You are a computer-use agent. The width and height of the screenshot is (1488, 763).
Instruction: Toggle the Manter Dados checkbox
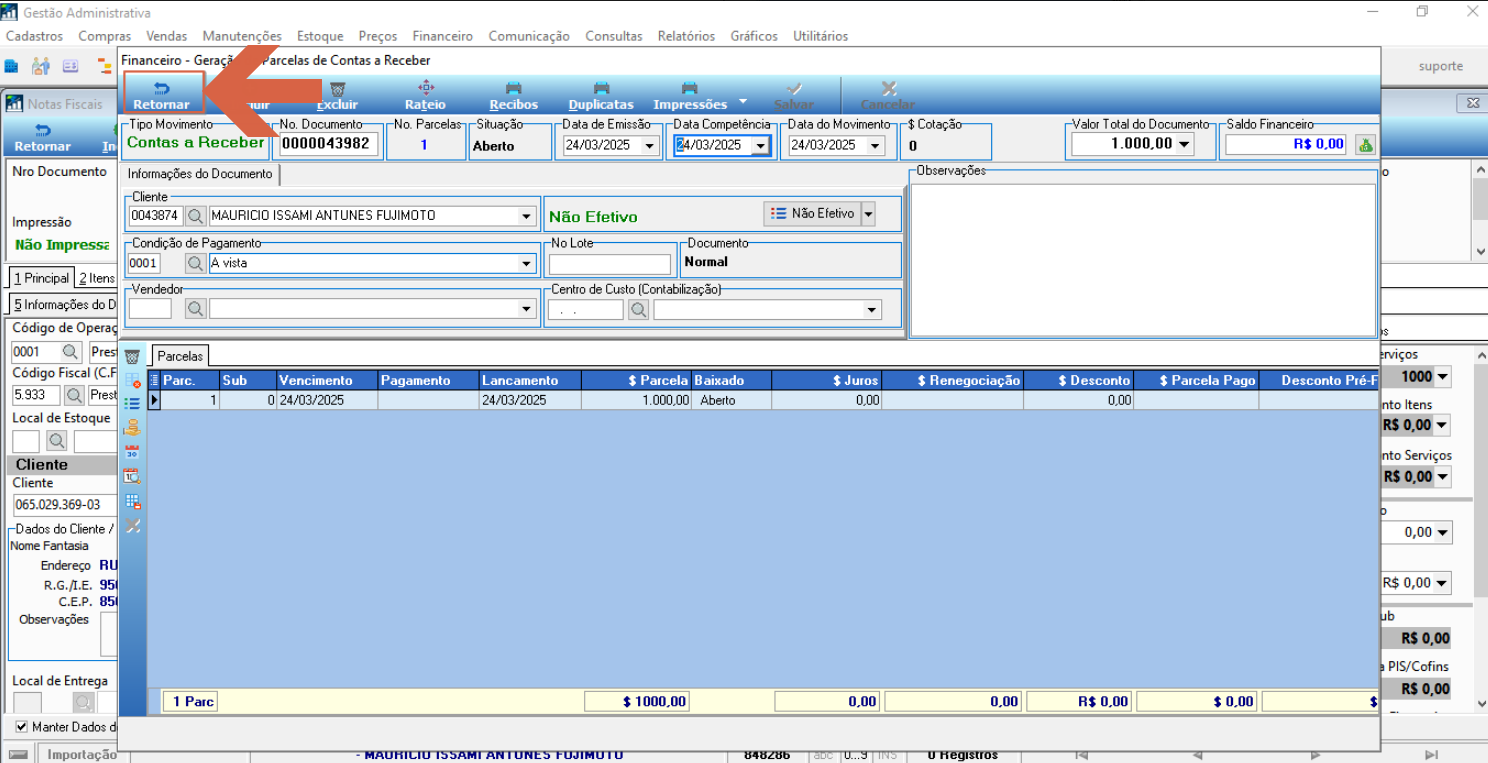point(22,727)
